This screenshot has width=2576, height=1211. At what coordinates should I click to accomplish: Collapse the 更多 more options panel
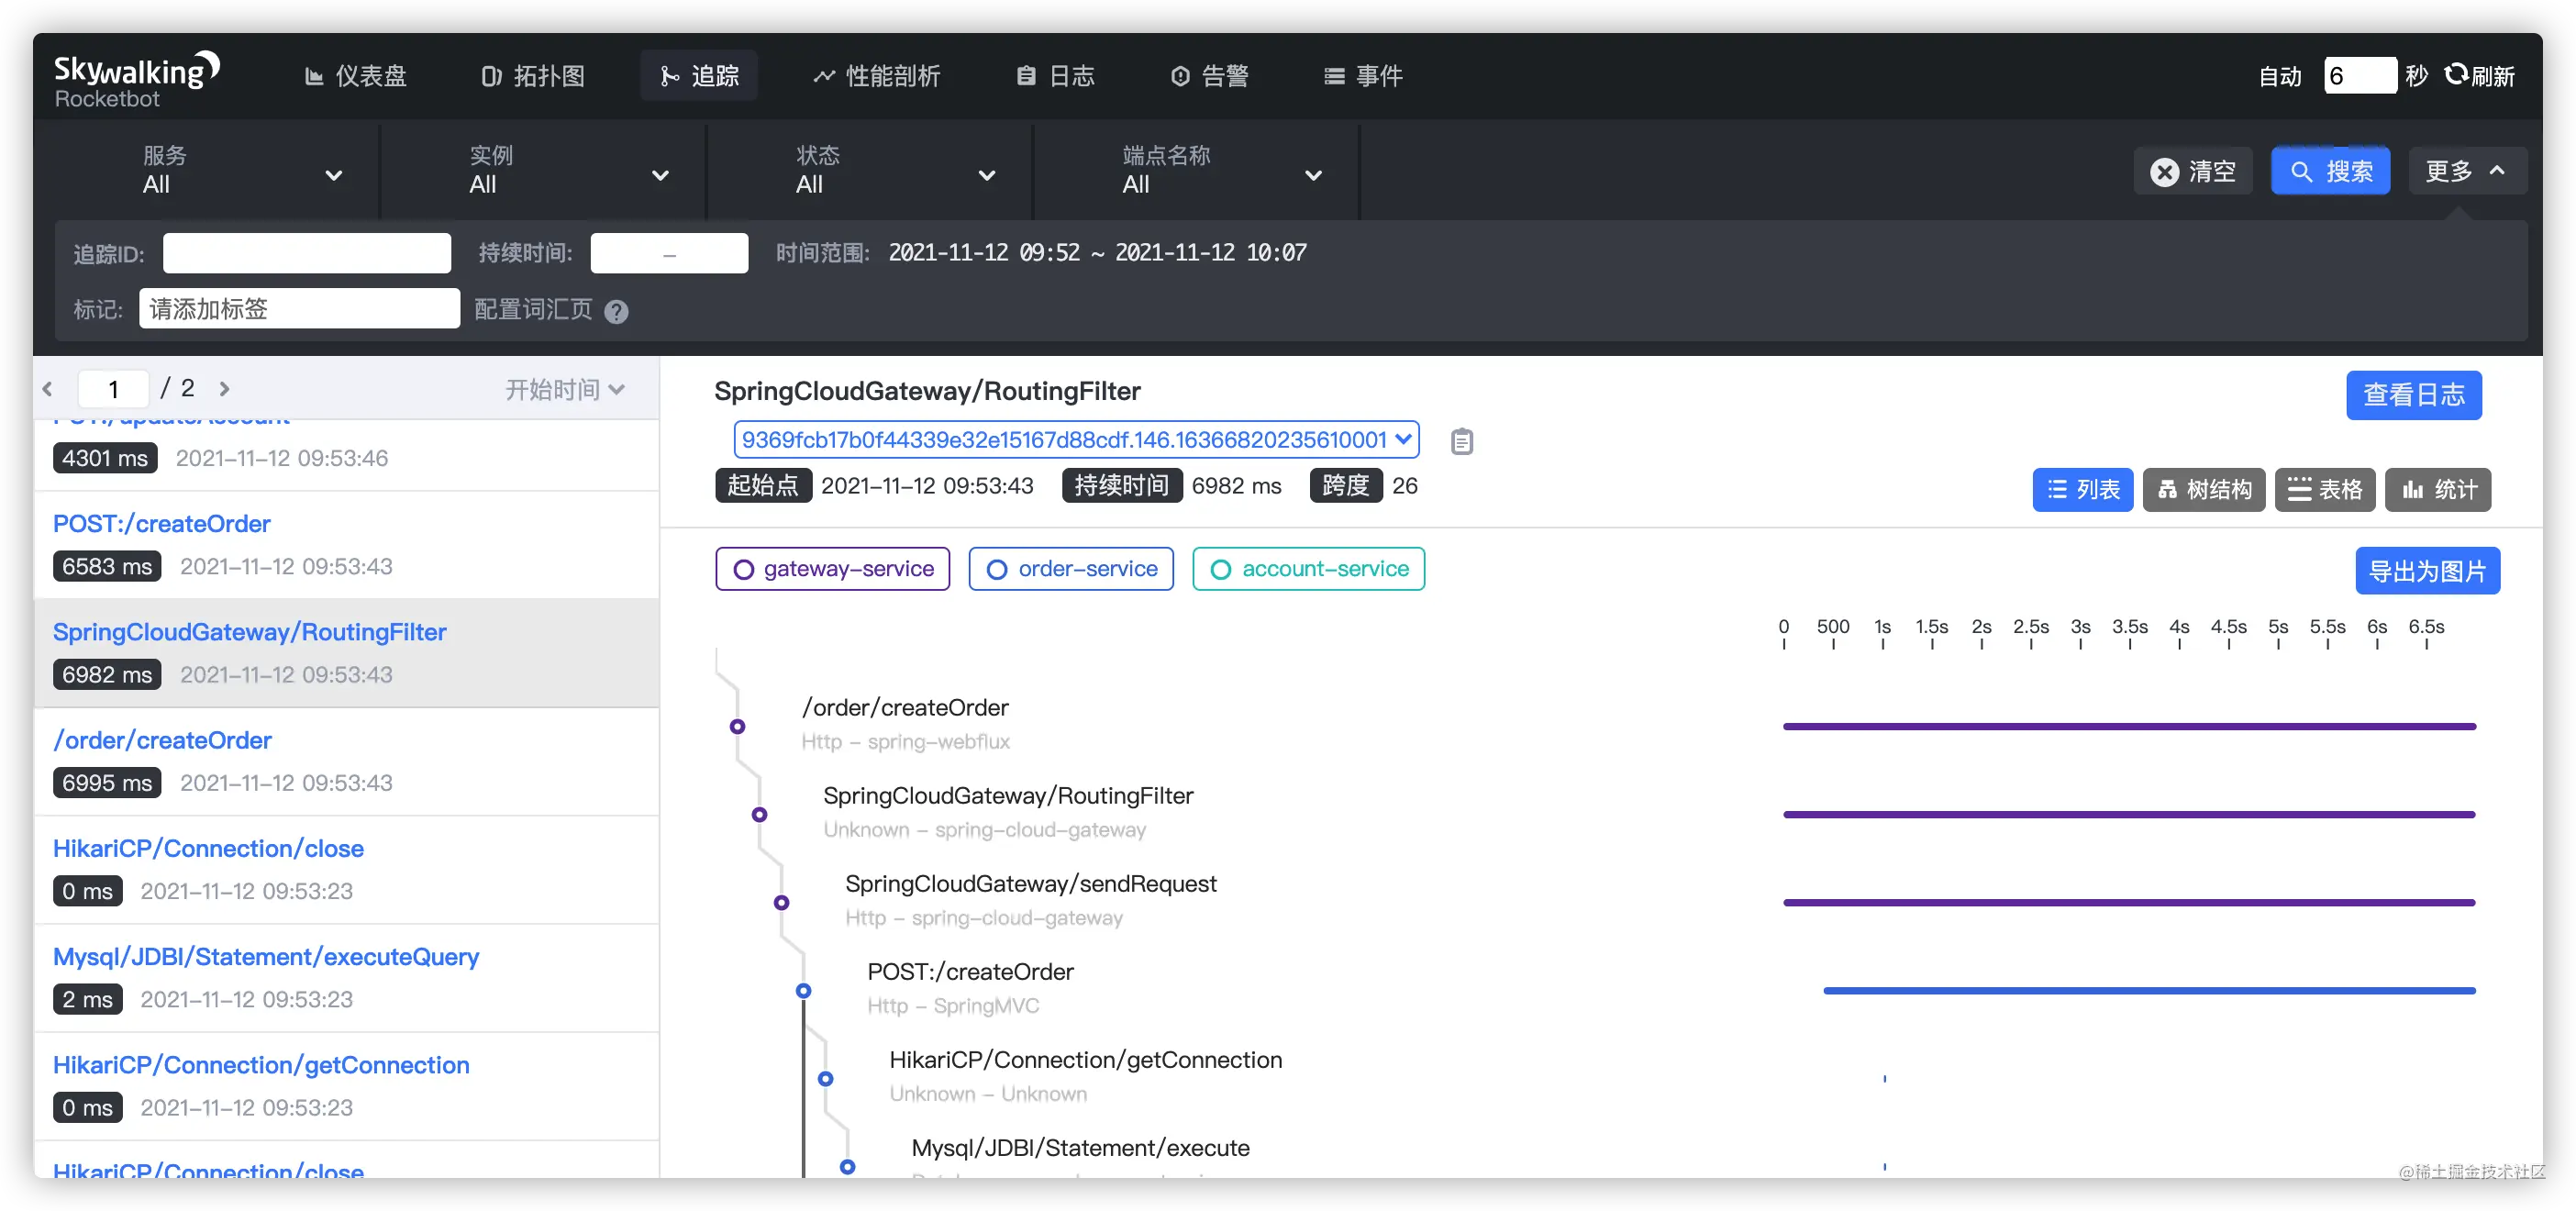click(2466, 171)
